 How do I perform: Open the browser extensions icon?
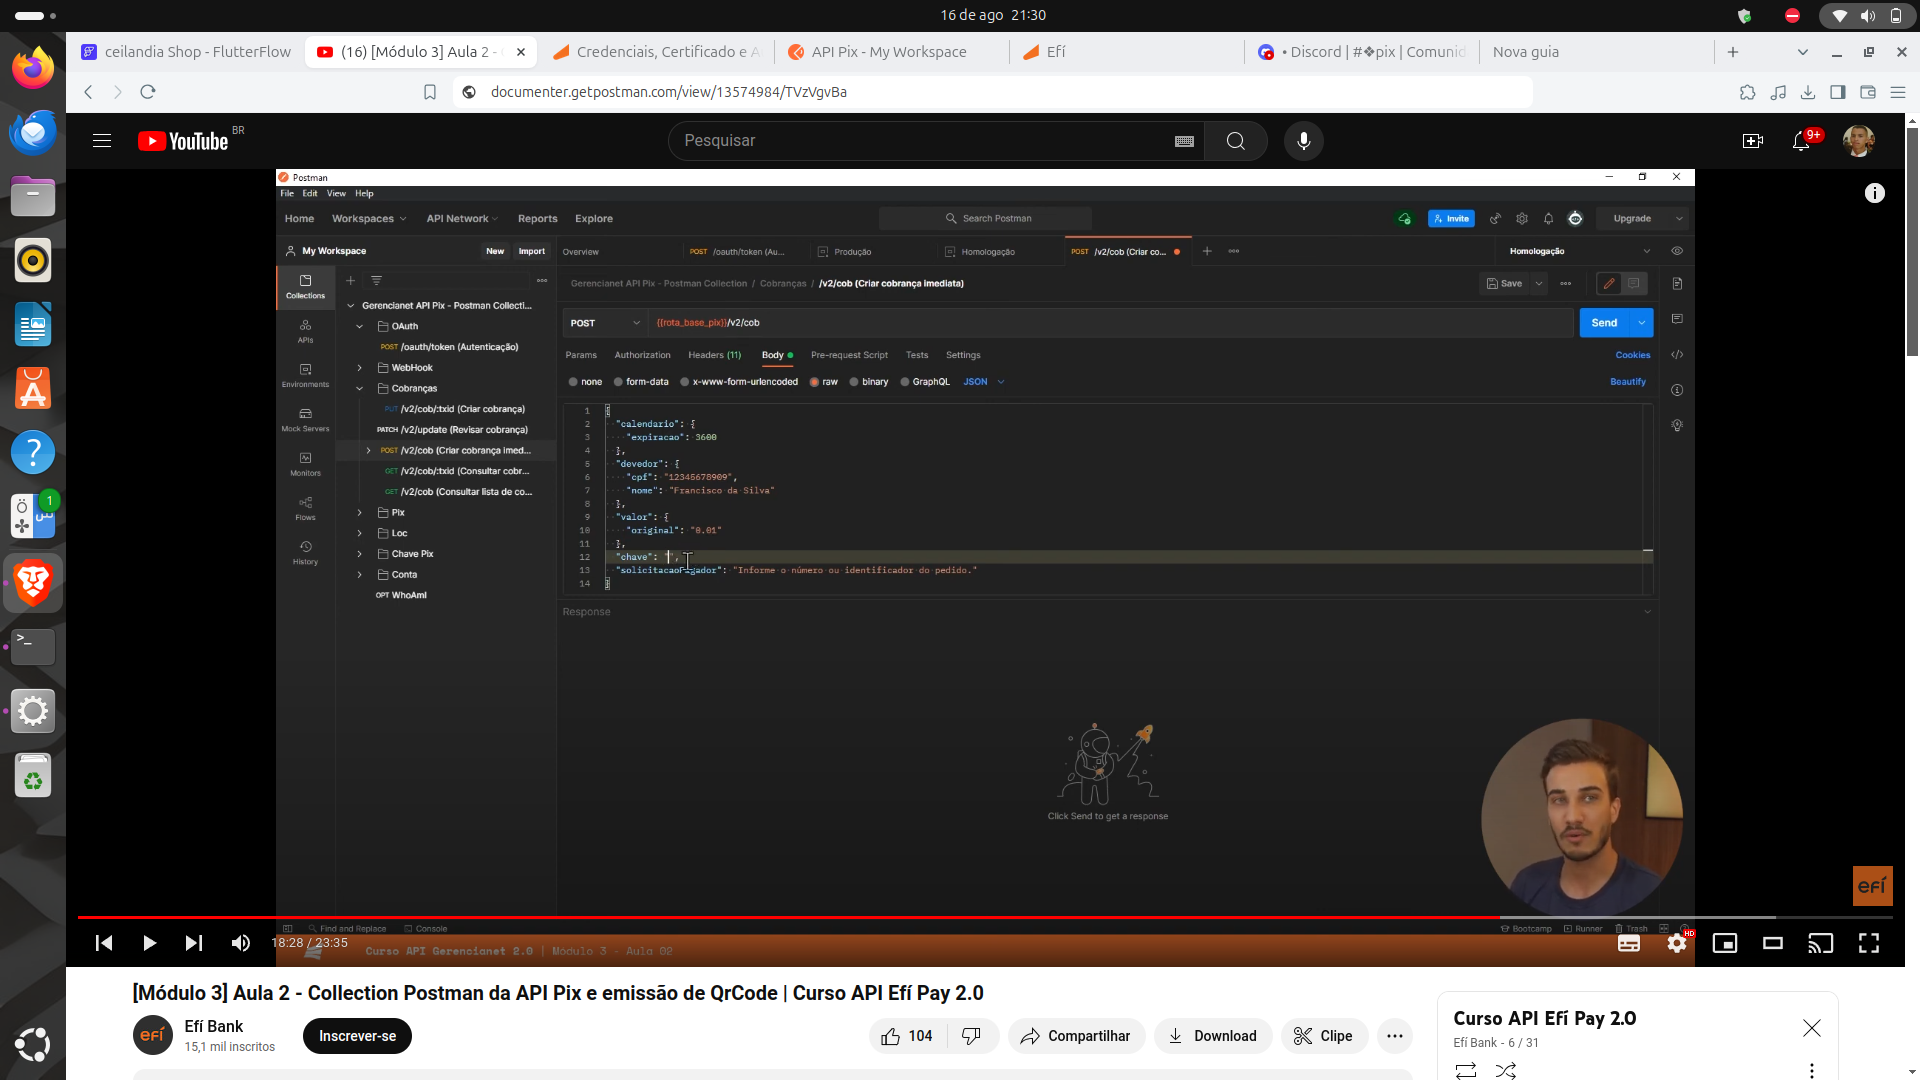[1747, 92]
